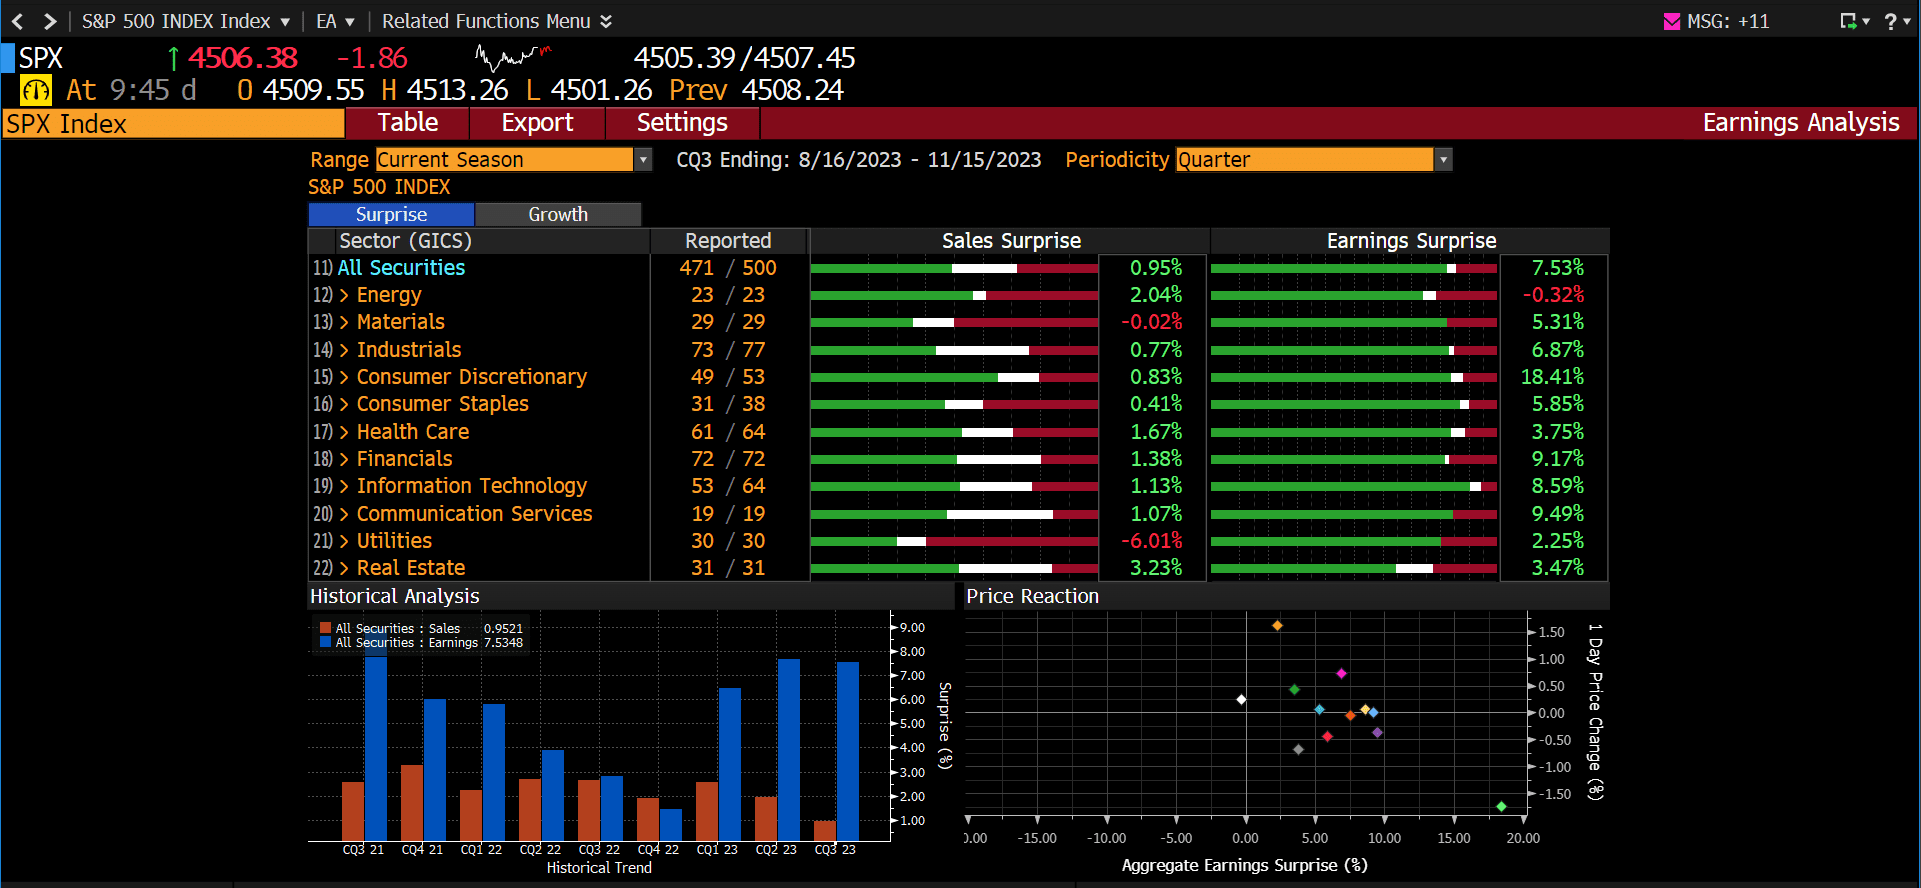Open the question mark help icon
Screen dimensions: 1921x888
1890,21
